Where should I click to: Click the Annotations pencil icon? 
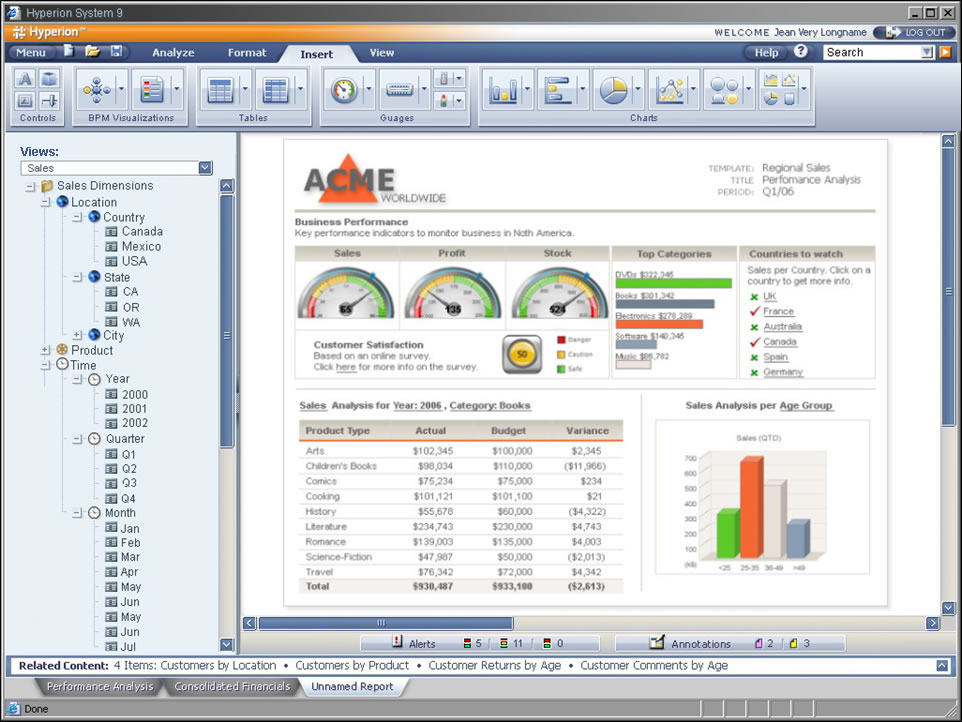coord(656,642)
